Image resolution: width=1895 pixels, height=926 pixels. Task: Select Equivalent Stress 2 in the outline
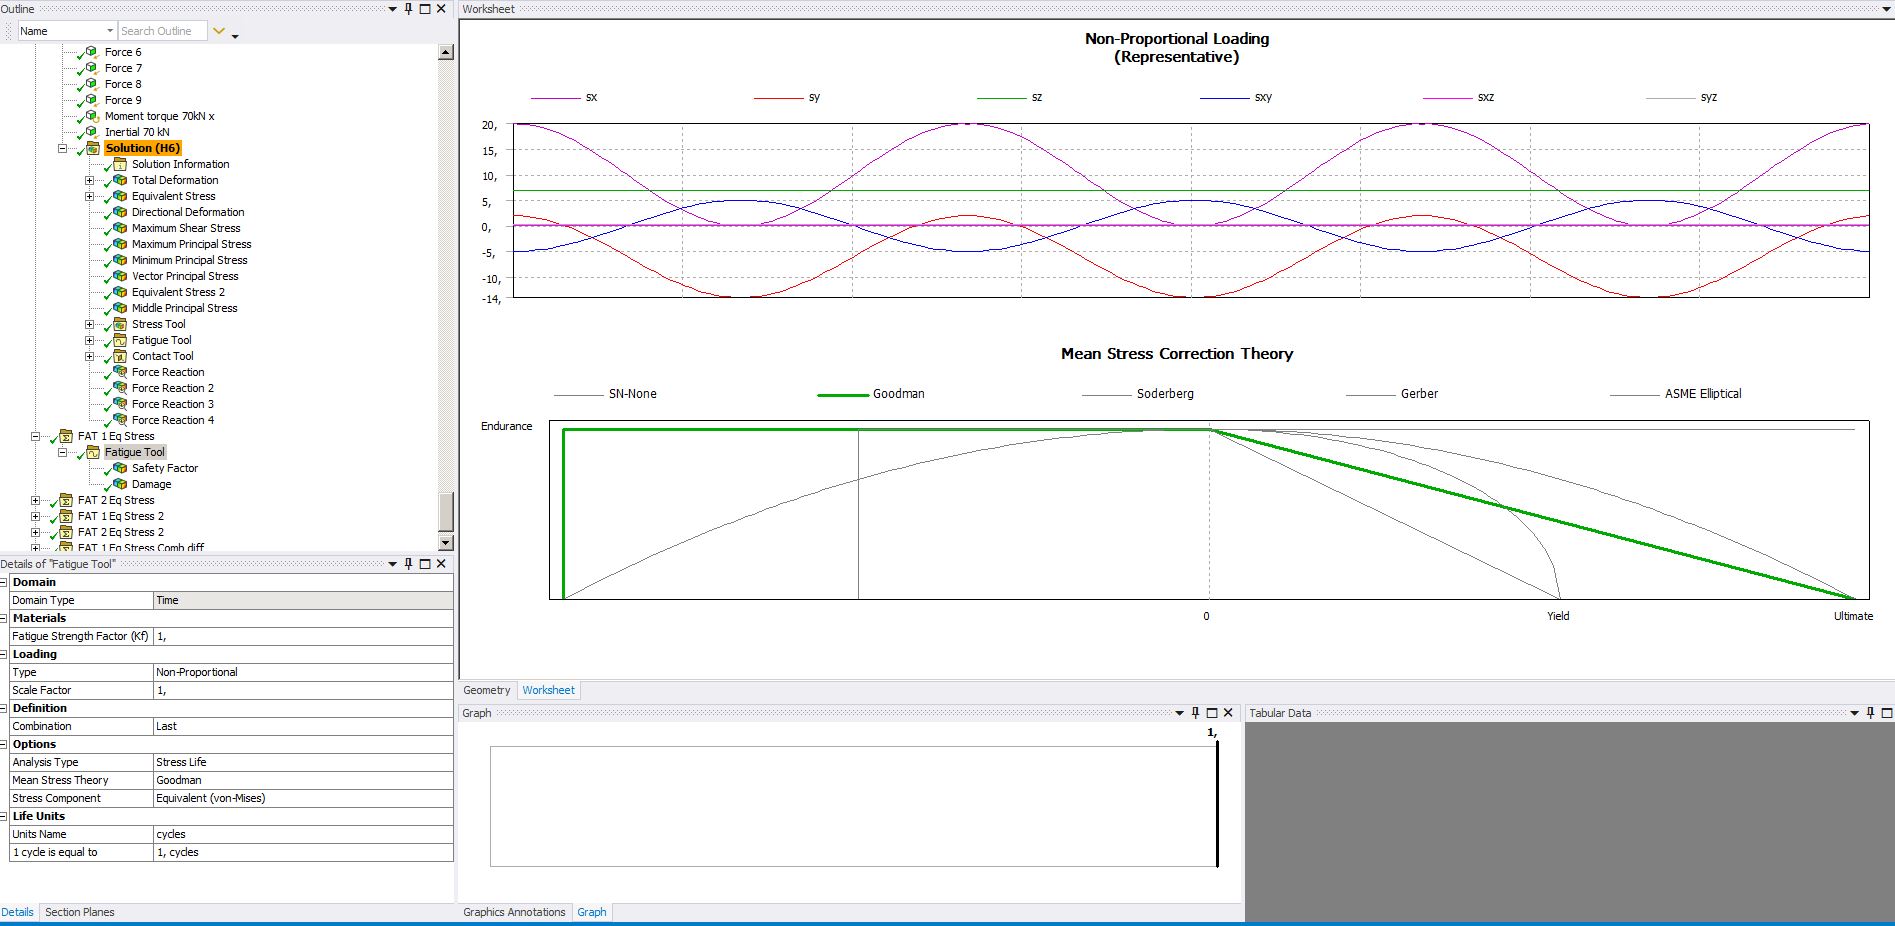coord(178,292)
